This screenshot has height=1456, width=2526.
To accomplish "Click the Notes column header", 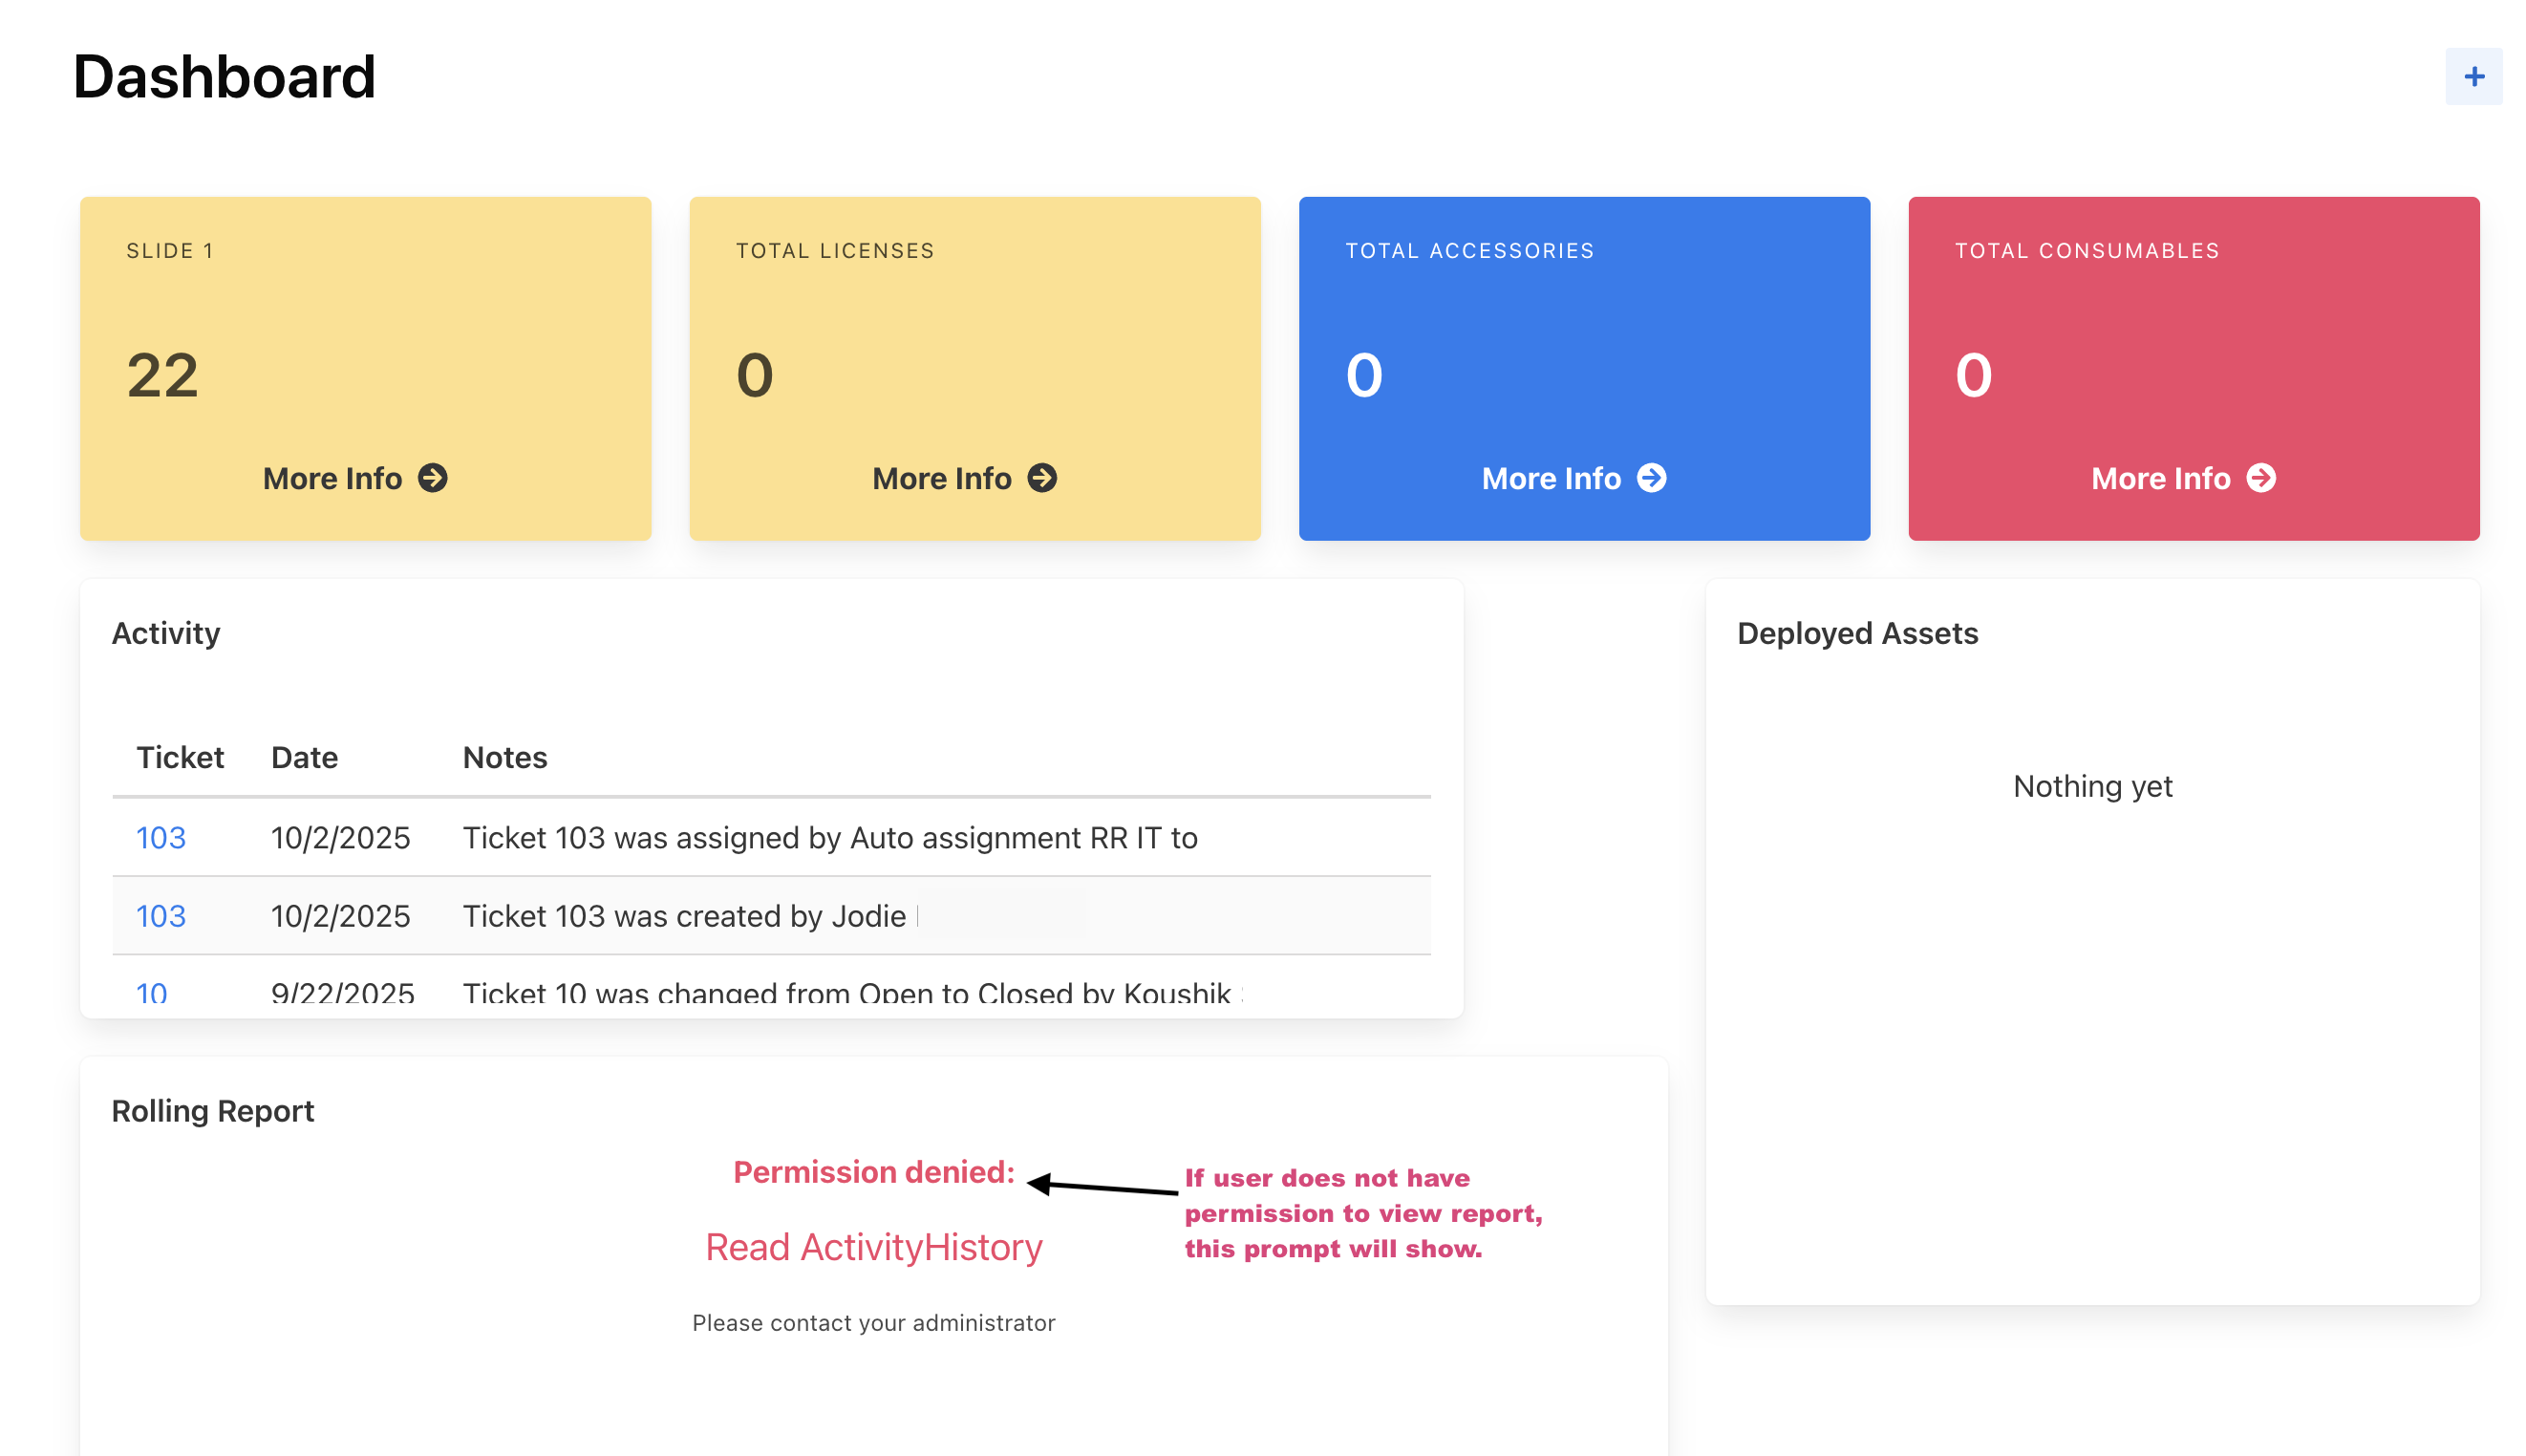I will [x=505, y=757].
